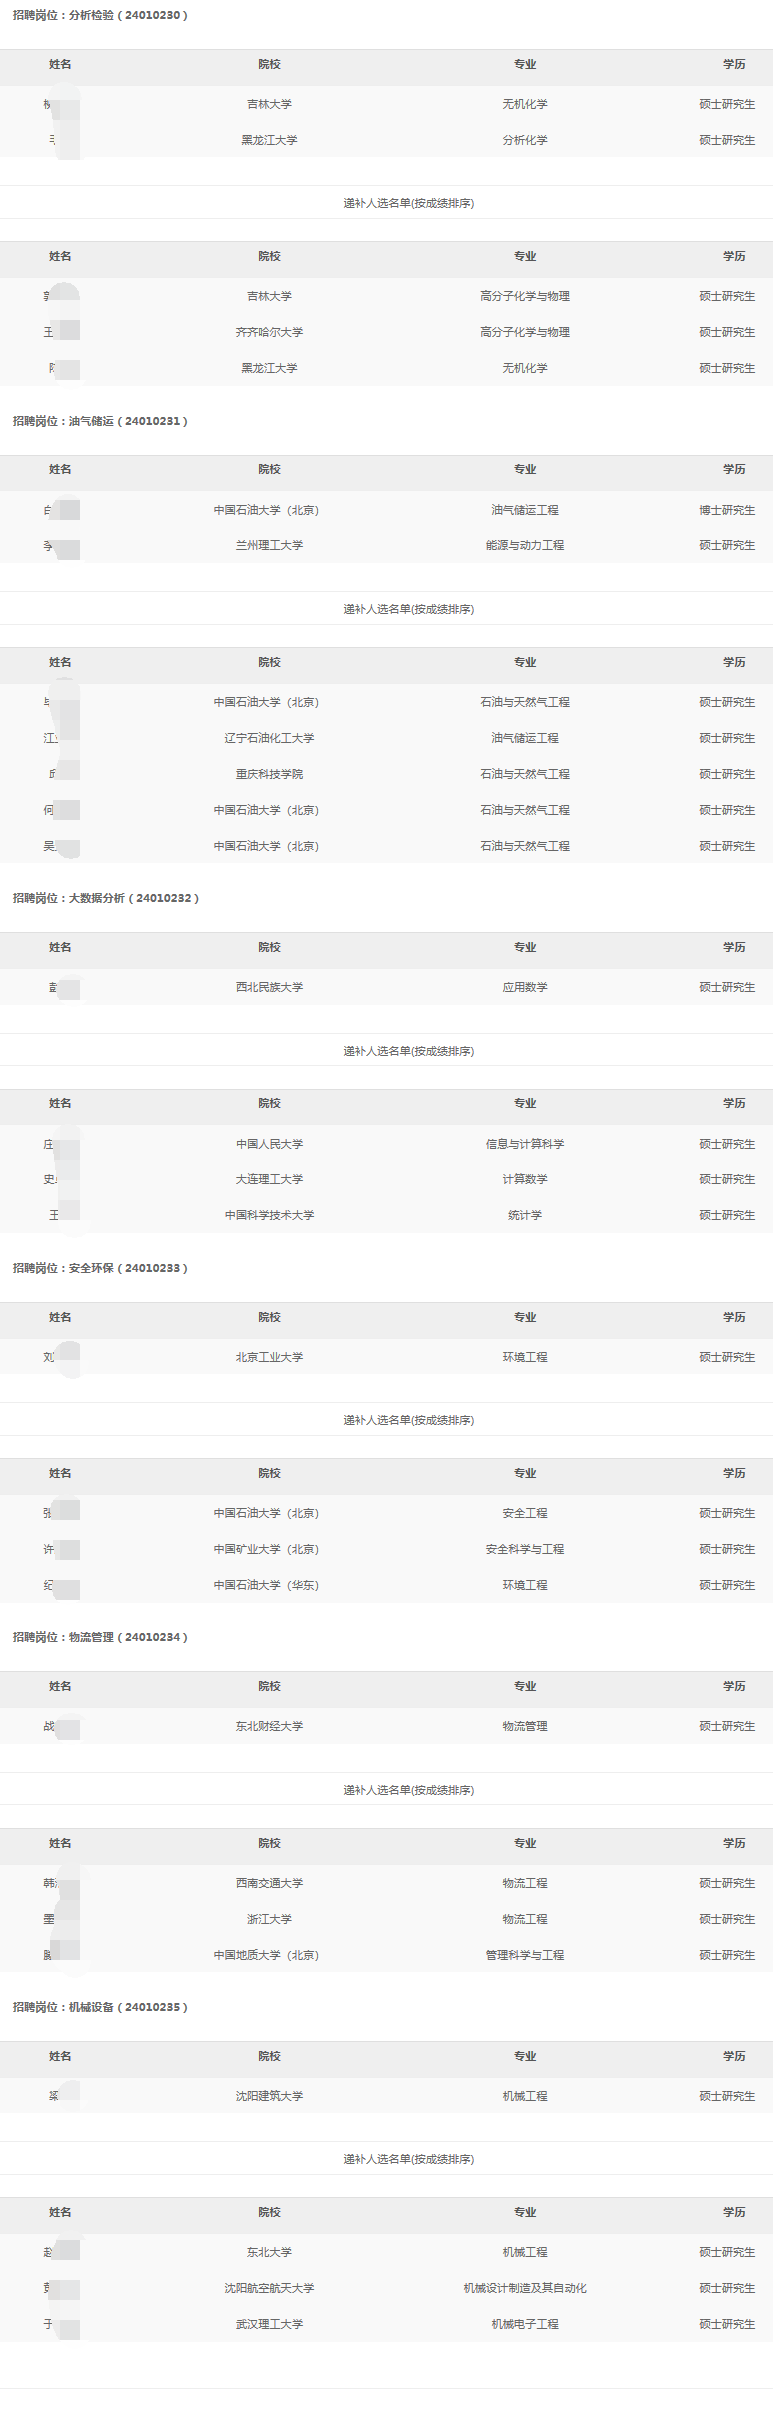
Task: Select the 武汉理工大学 school cell
Action: [x=269, y=2324]
